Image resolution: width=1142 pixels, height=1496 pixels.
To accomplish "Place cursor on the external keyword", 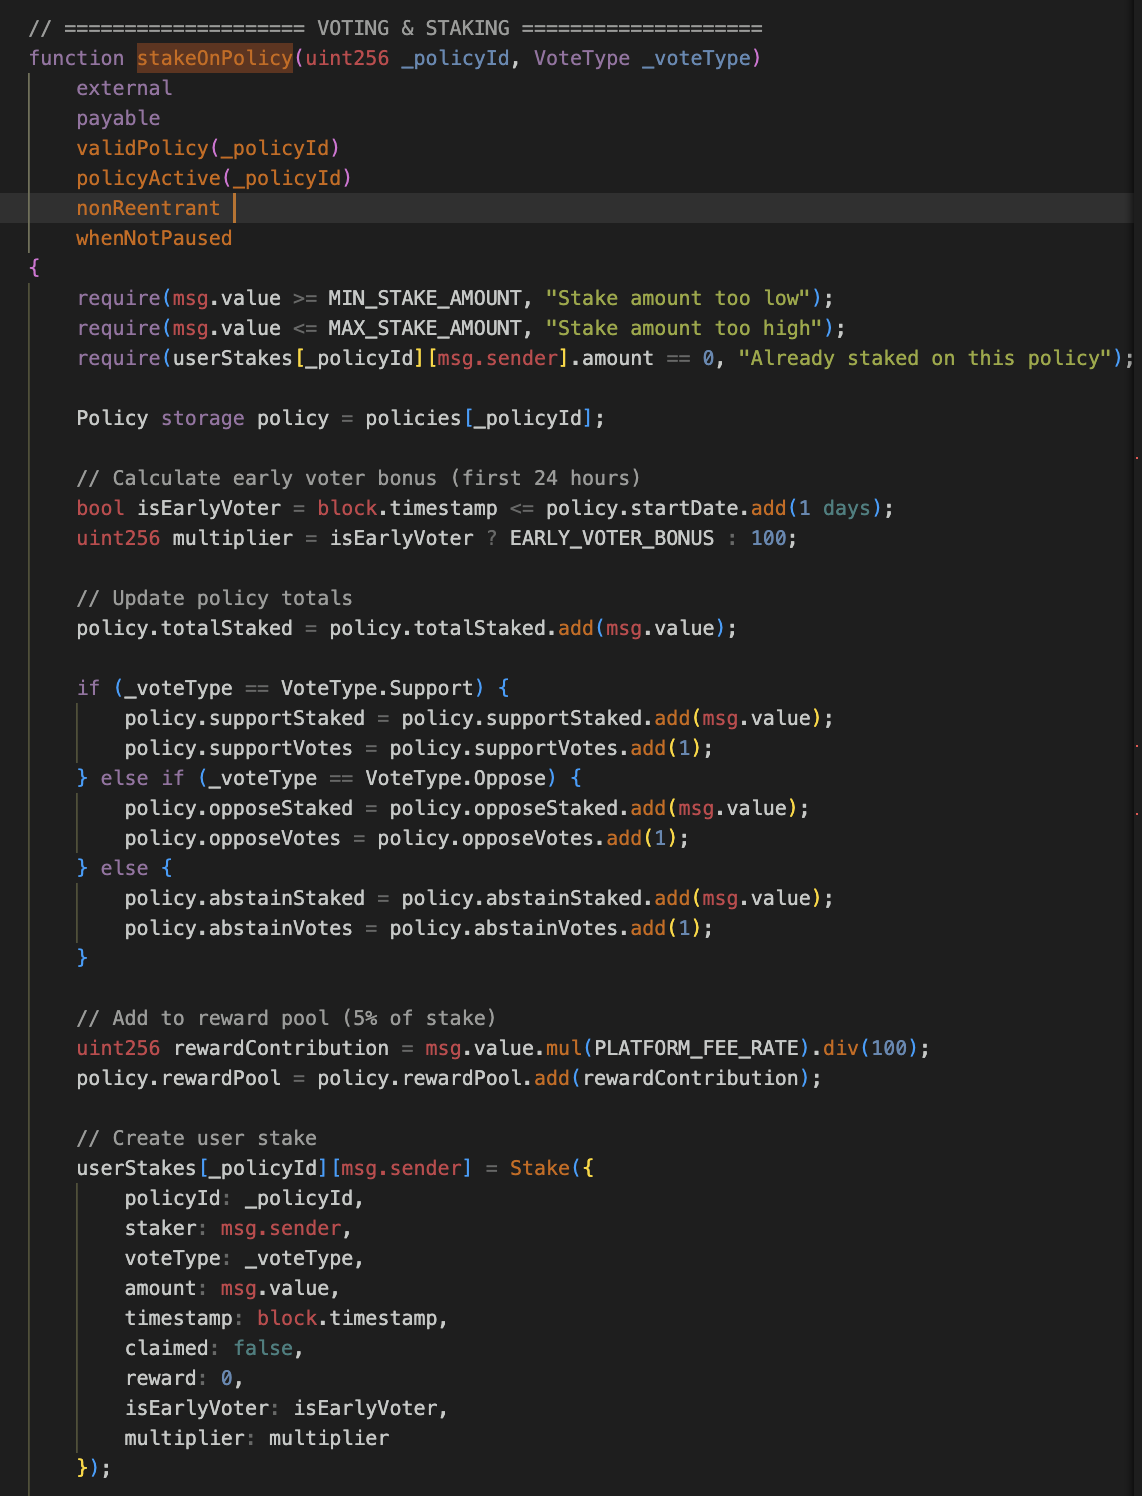I will point(124,88).
